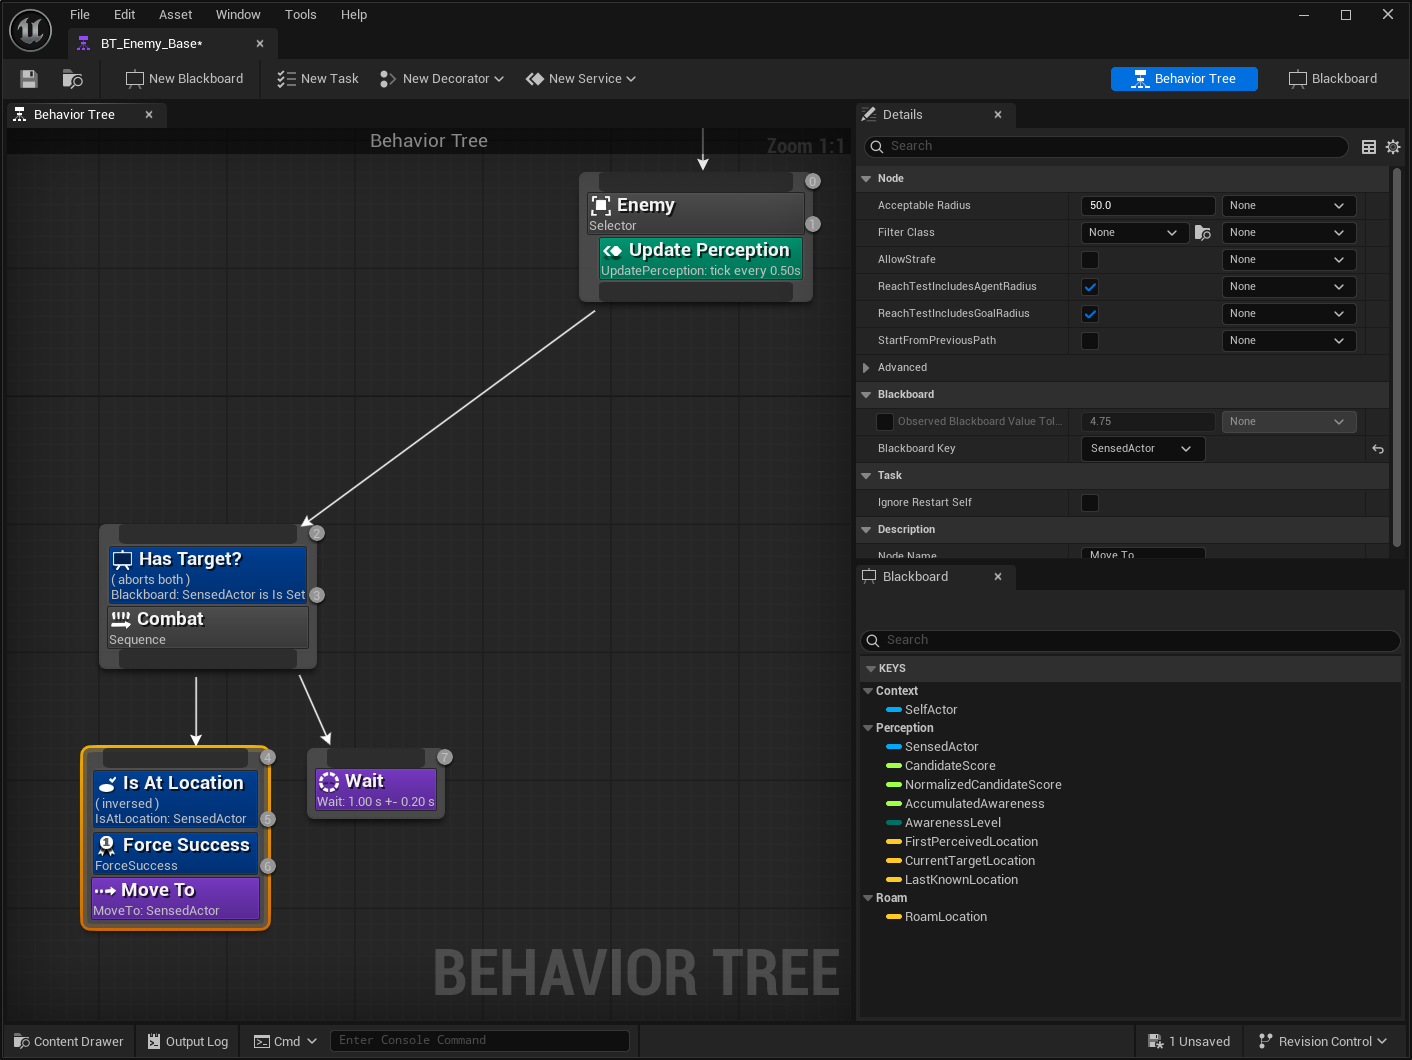Toggle the Details display filter grid icon
The height and width of the screenshot is (1060, 1412).
tap(1368, 146)
